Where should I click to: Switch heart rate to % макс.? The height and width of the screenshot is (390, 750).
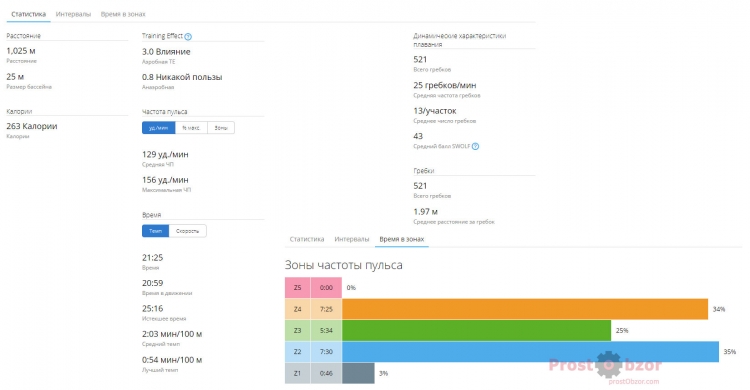click(191, 128)
